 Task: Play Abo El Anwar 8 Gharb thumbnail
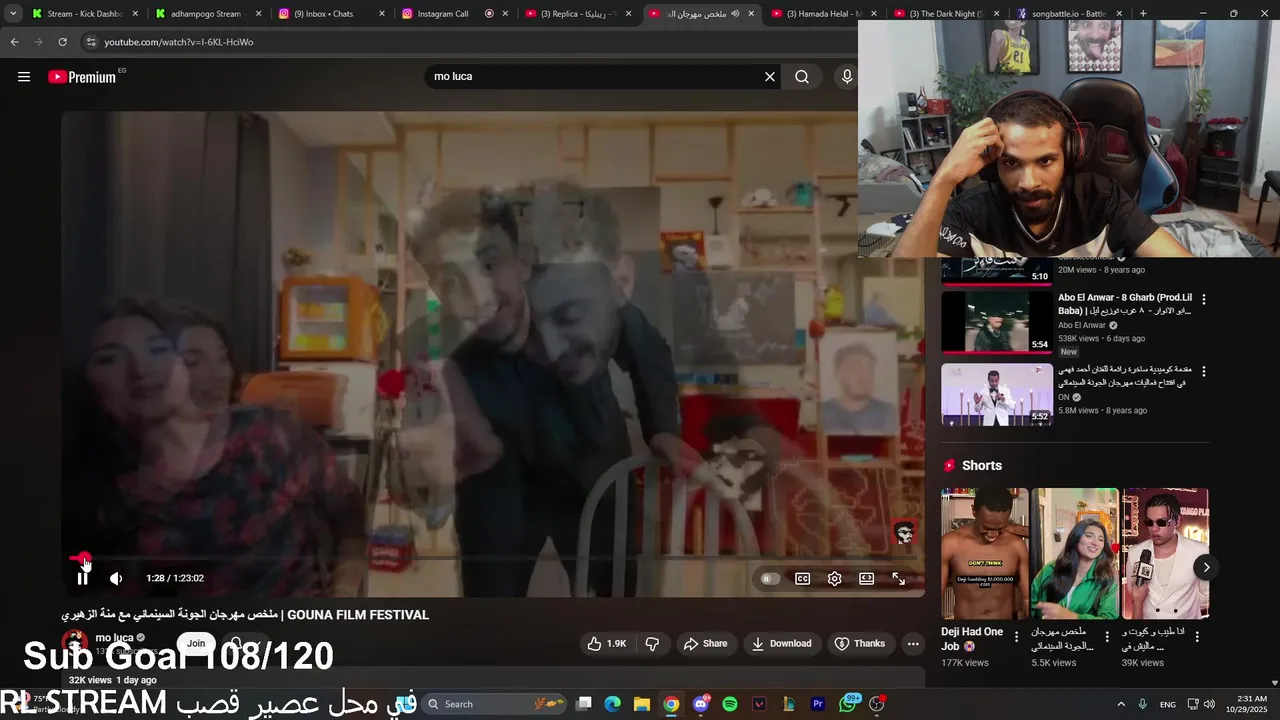coord(997,322)
